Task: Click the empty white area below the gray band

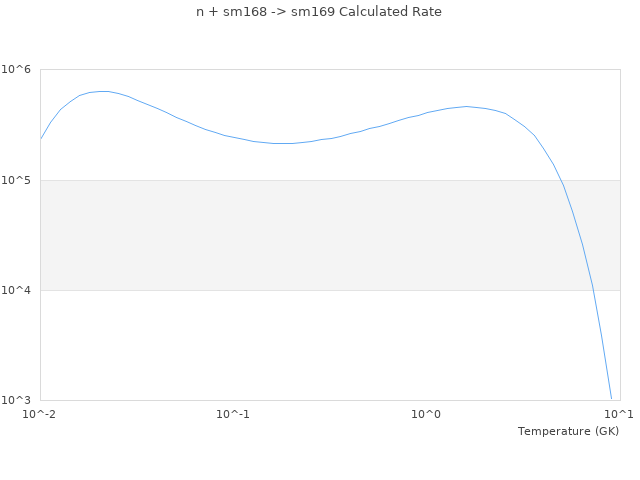Action: [x=300, y=345]
